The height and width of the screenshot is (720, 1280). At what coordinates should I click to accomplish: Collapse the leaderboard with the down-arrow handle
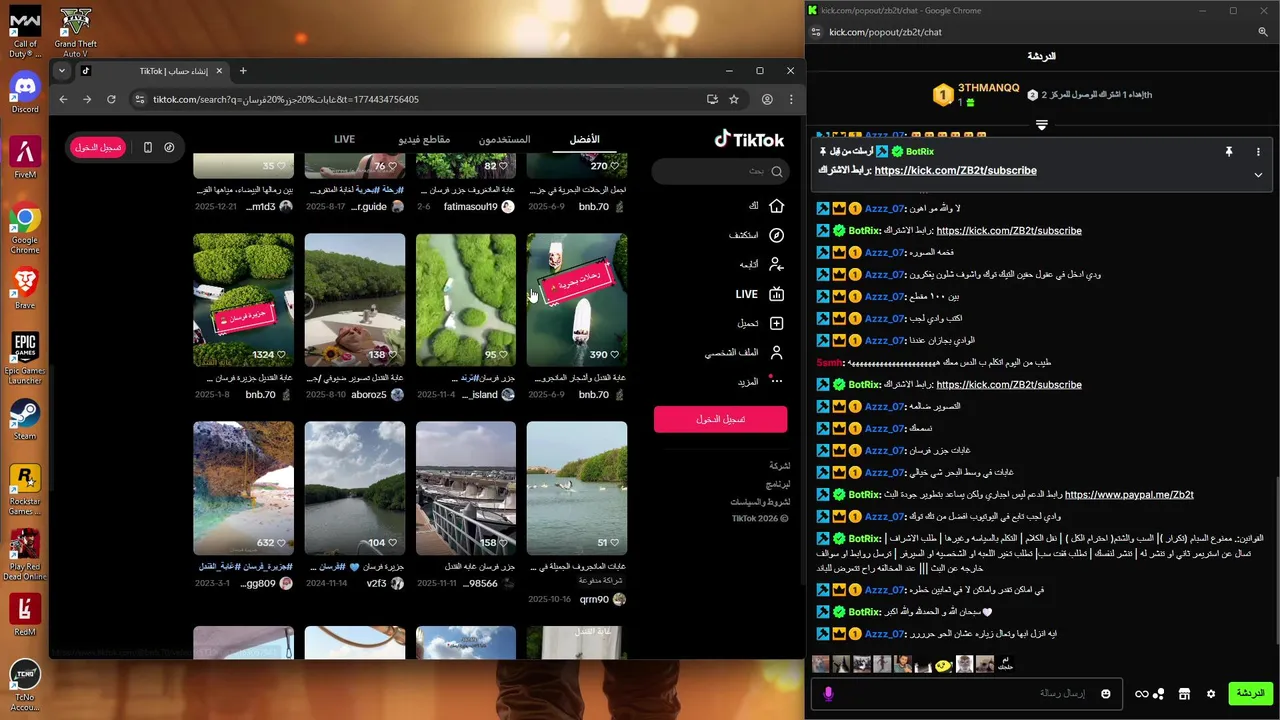(x=1041, y=125)
